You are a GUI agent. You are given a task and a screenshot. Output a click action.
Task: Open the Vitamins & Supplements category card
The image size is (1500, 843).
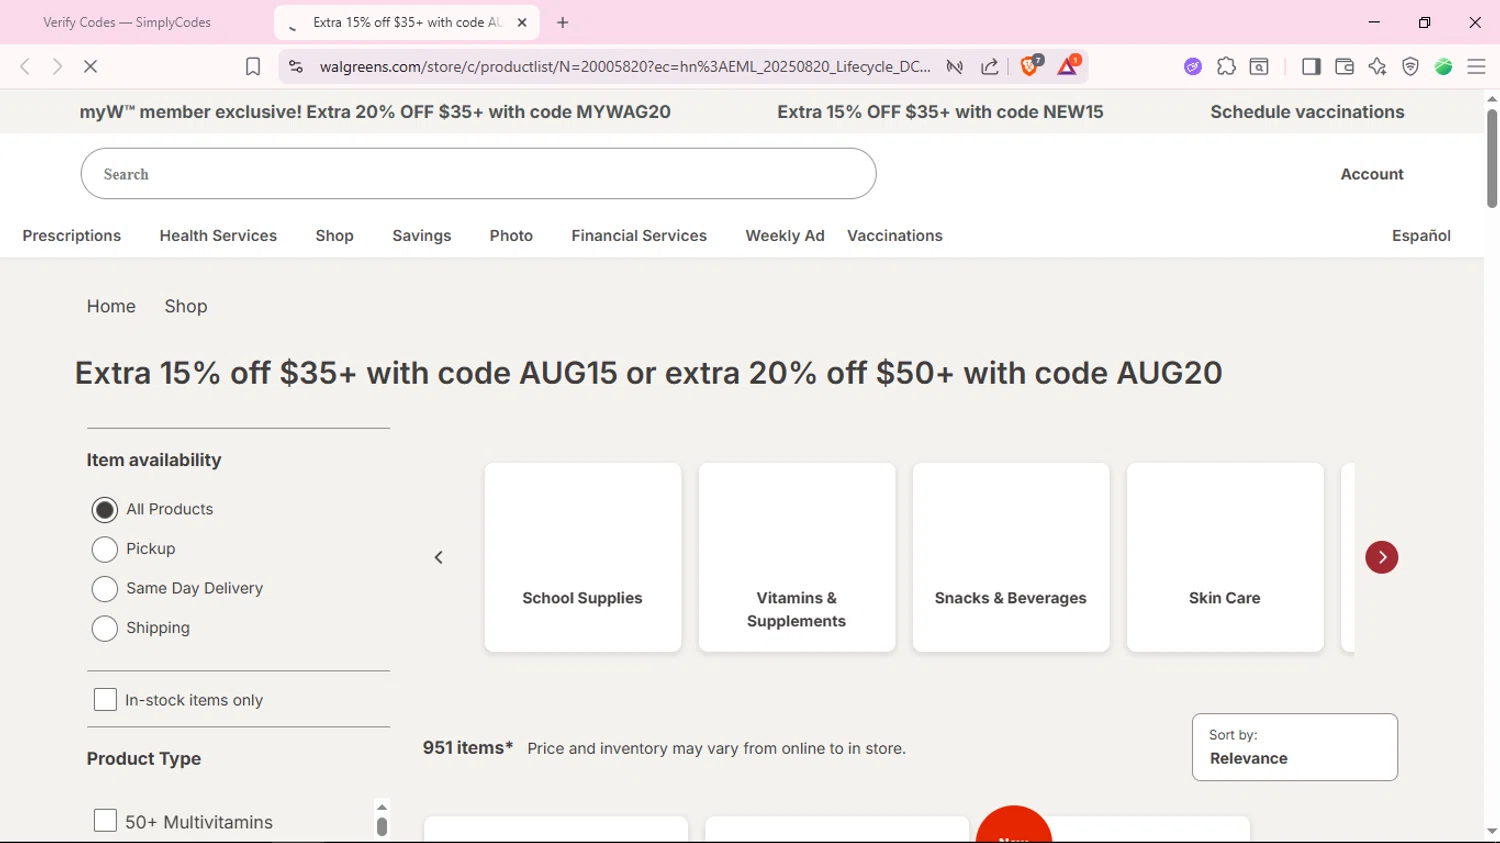coord(797,557)
